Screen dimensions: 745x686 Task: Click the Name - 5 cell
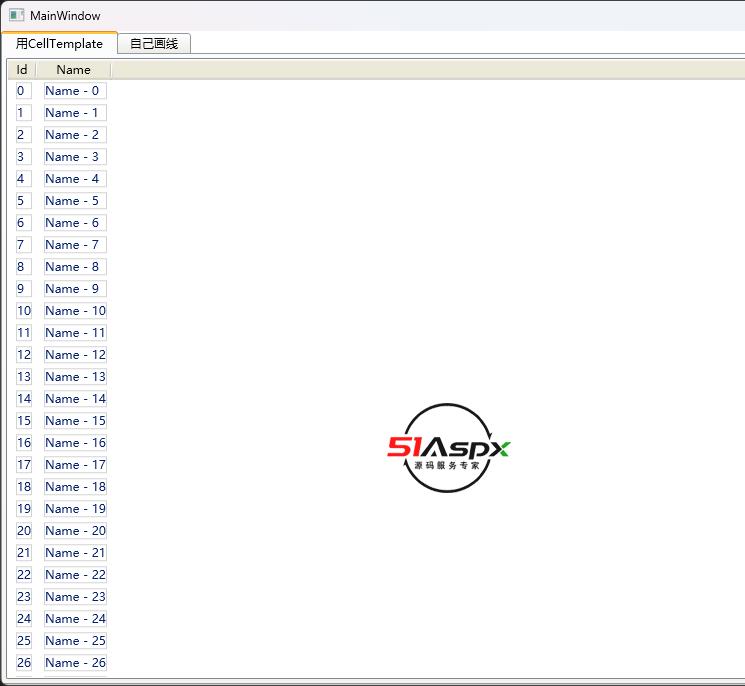74,201
